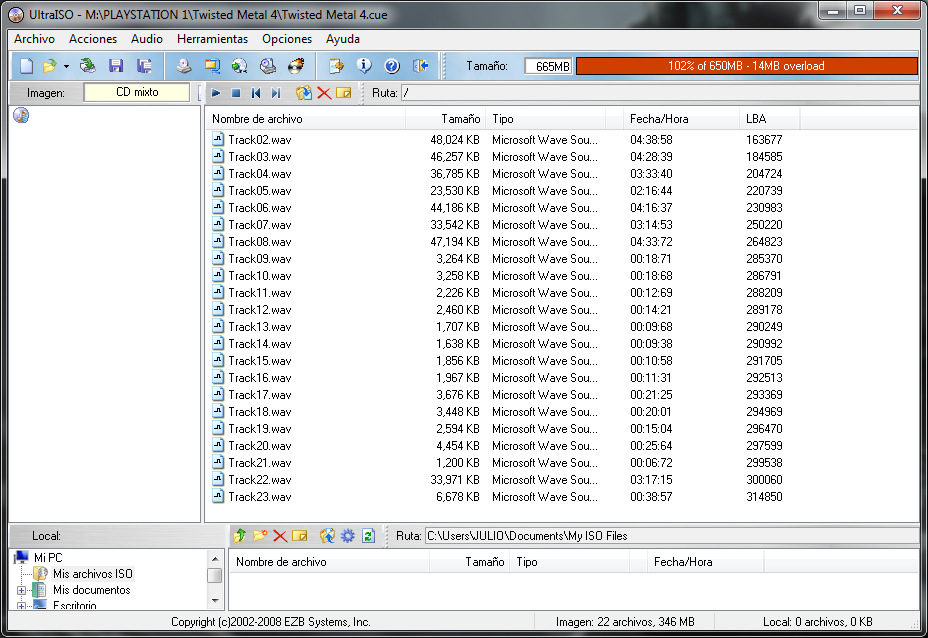Click the Save floppy disk icon
Viewport: 928px width, 638px height.
pos(116,66)
